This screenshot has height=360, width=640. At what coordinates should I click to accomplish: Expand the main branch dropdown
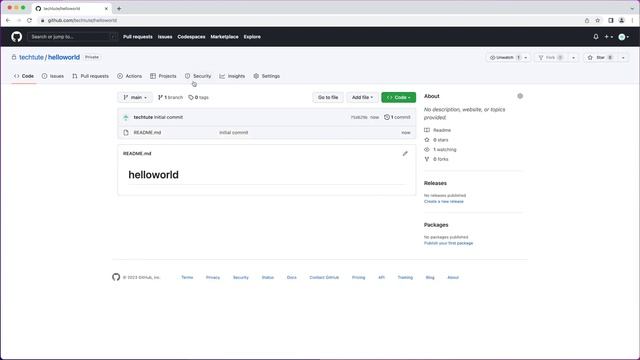[x=135, y=98]
